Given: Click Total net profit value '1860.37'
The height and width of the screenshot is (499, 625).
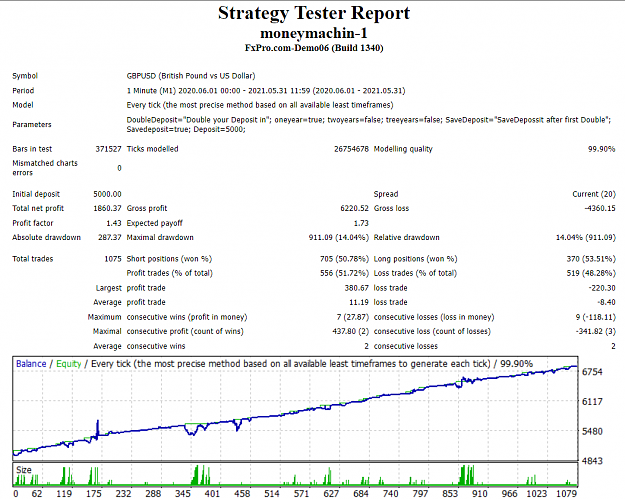Looking at the screenshot, I should click(107, 208).
